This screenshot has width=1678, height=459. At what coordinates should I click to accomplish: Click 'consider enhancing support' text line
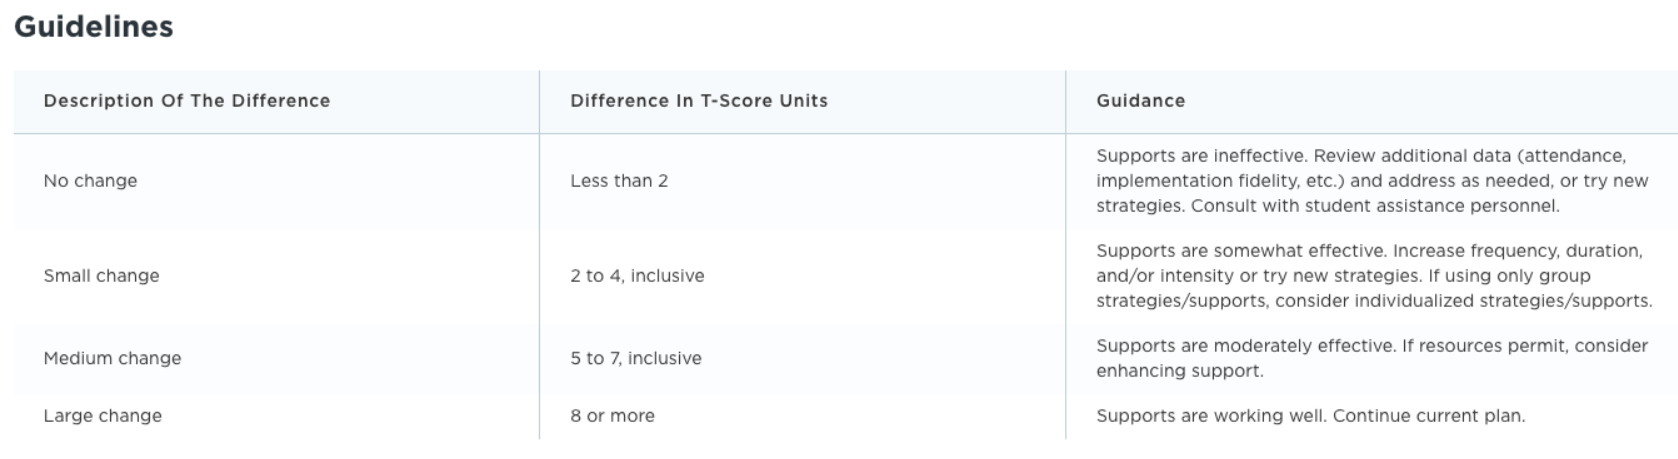1180,371
